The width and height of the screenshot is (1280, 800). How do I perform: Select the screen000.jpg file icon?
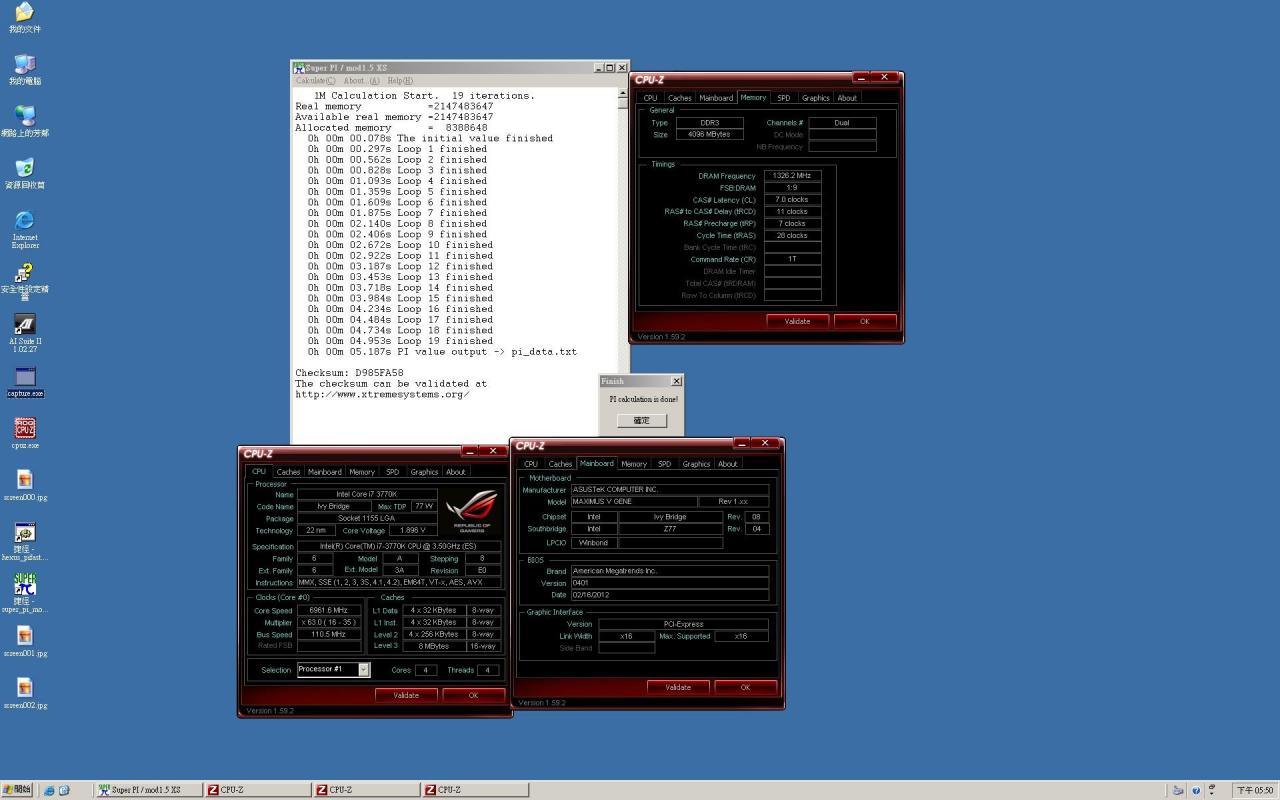click(x=24, y=486)
